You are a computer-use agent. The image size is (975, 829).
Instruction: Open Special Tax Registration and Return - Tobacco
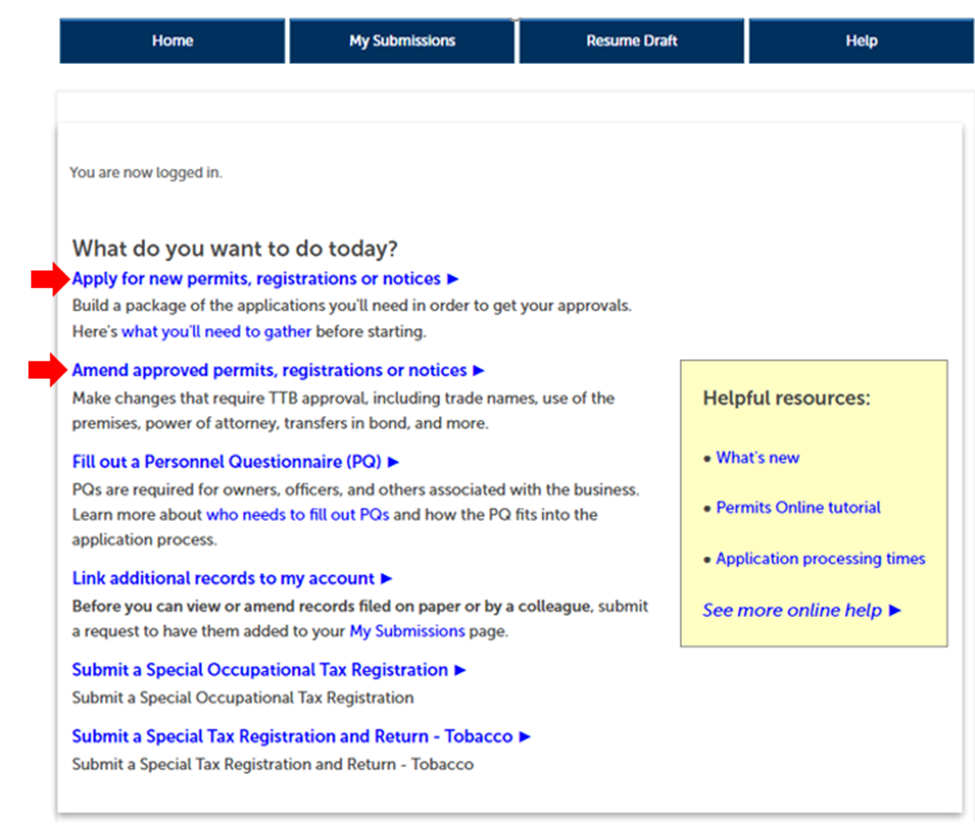point(292,737)
